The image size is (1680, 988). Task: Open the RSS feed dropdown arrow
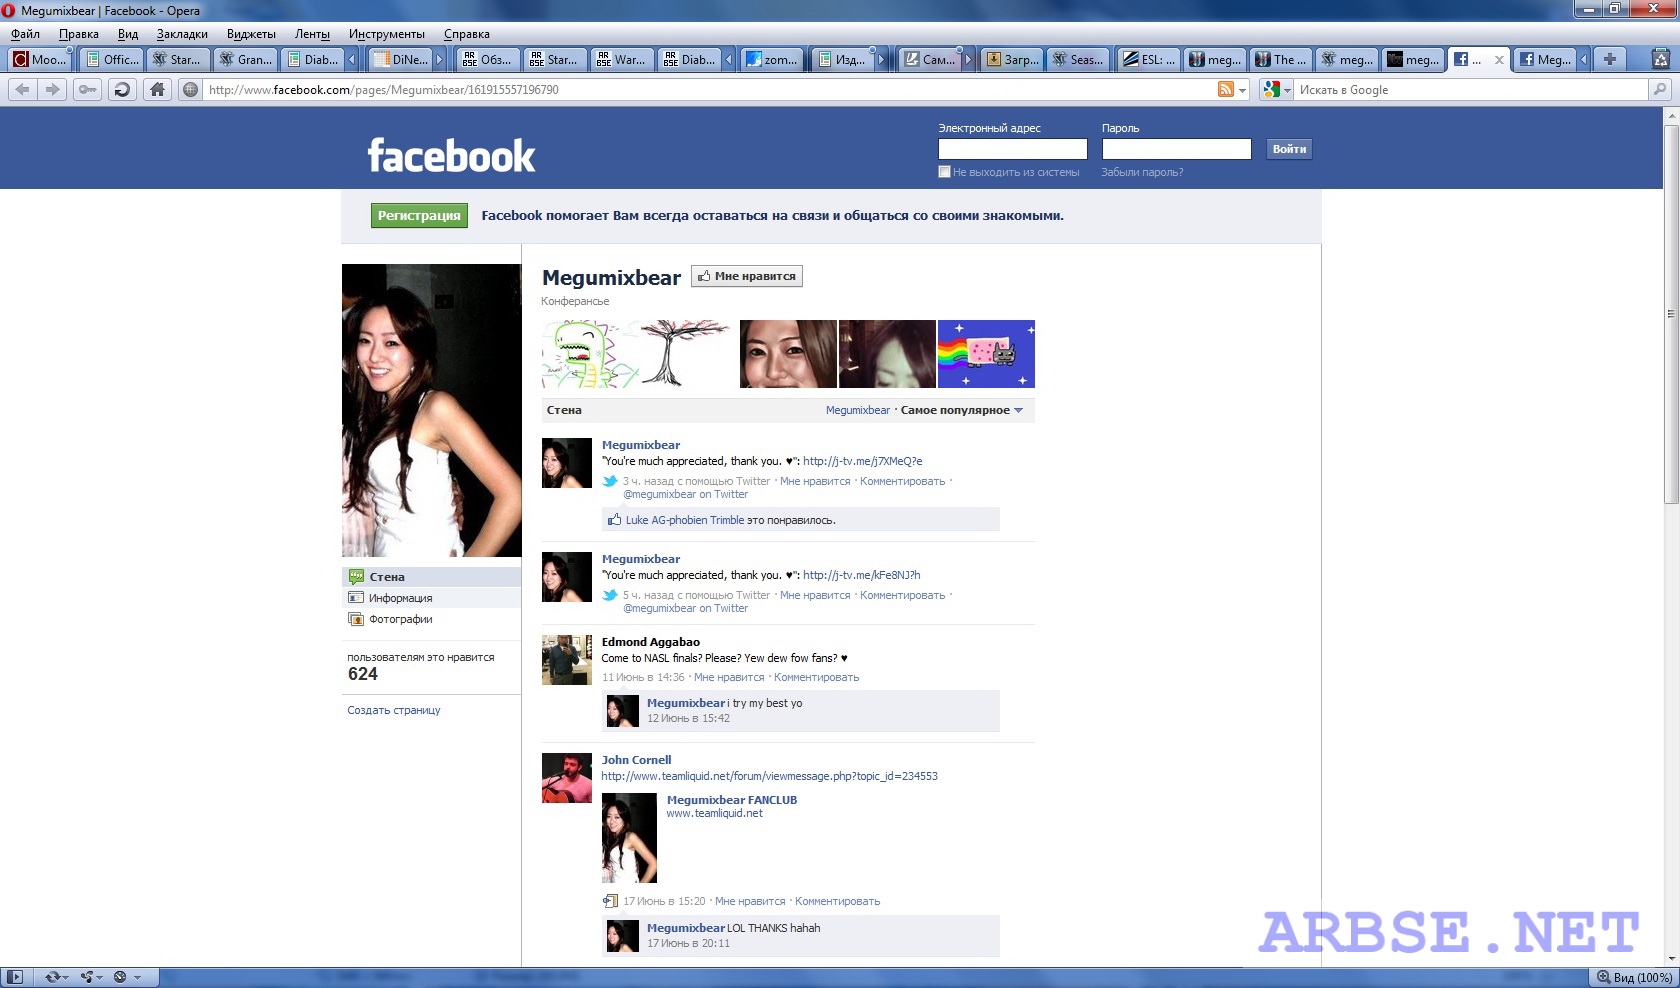pyautogui.click(x=1243, y=90)
